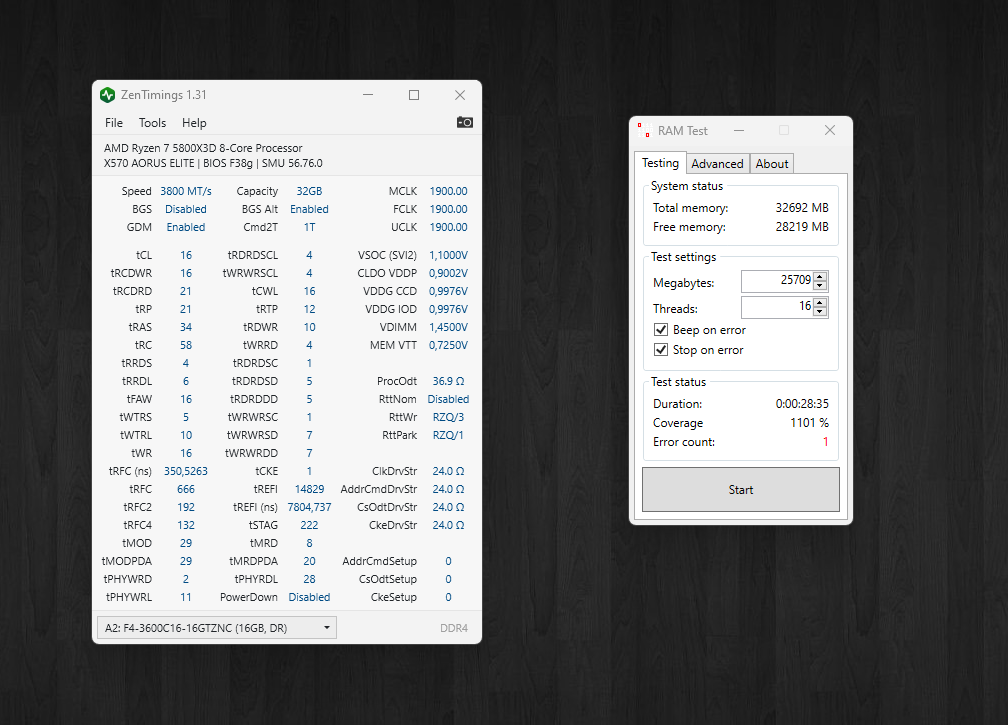Click the tRFC (ns) value 350,5263

[x=186, y=471]
